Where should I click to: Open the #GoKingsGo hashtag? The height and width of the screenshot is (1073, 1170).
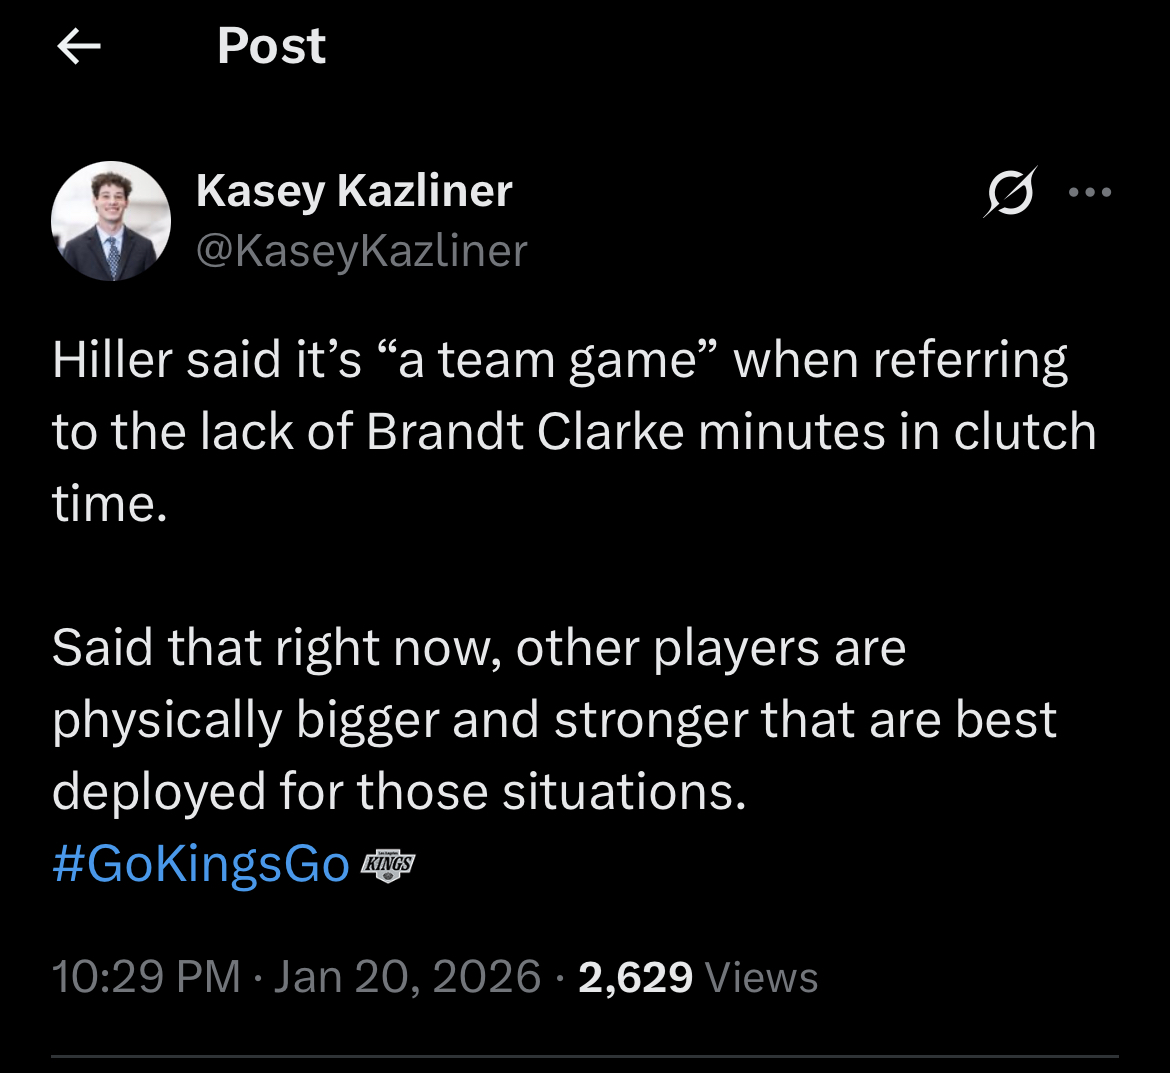200,865
